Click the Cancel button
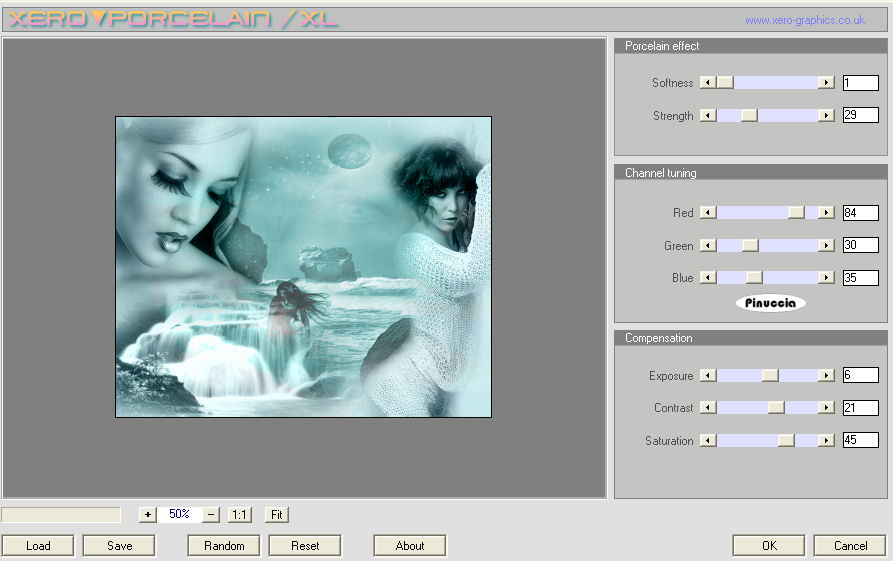 click(x=850, y=546)
